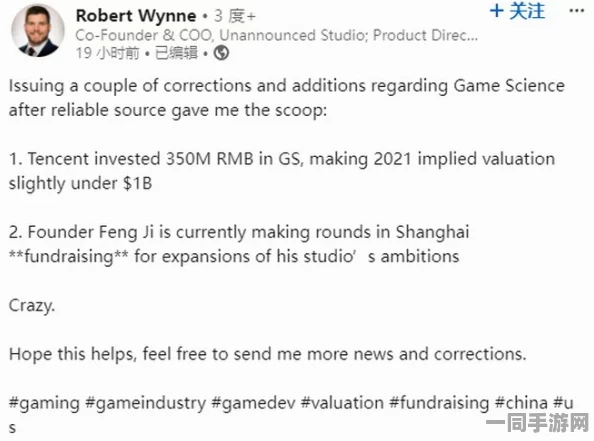Open the #china hashtag

[521, 403]
